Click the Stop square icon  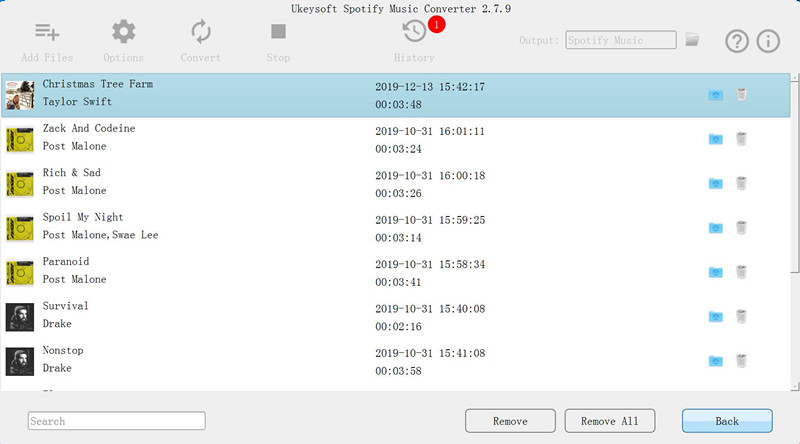click(x=278, y=32)
